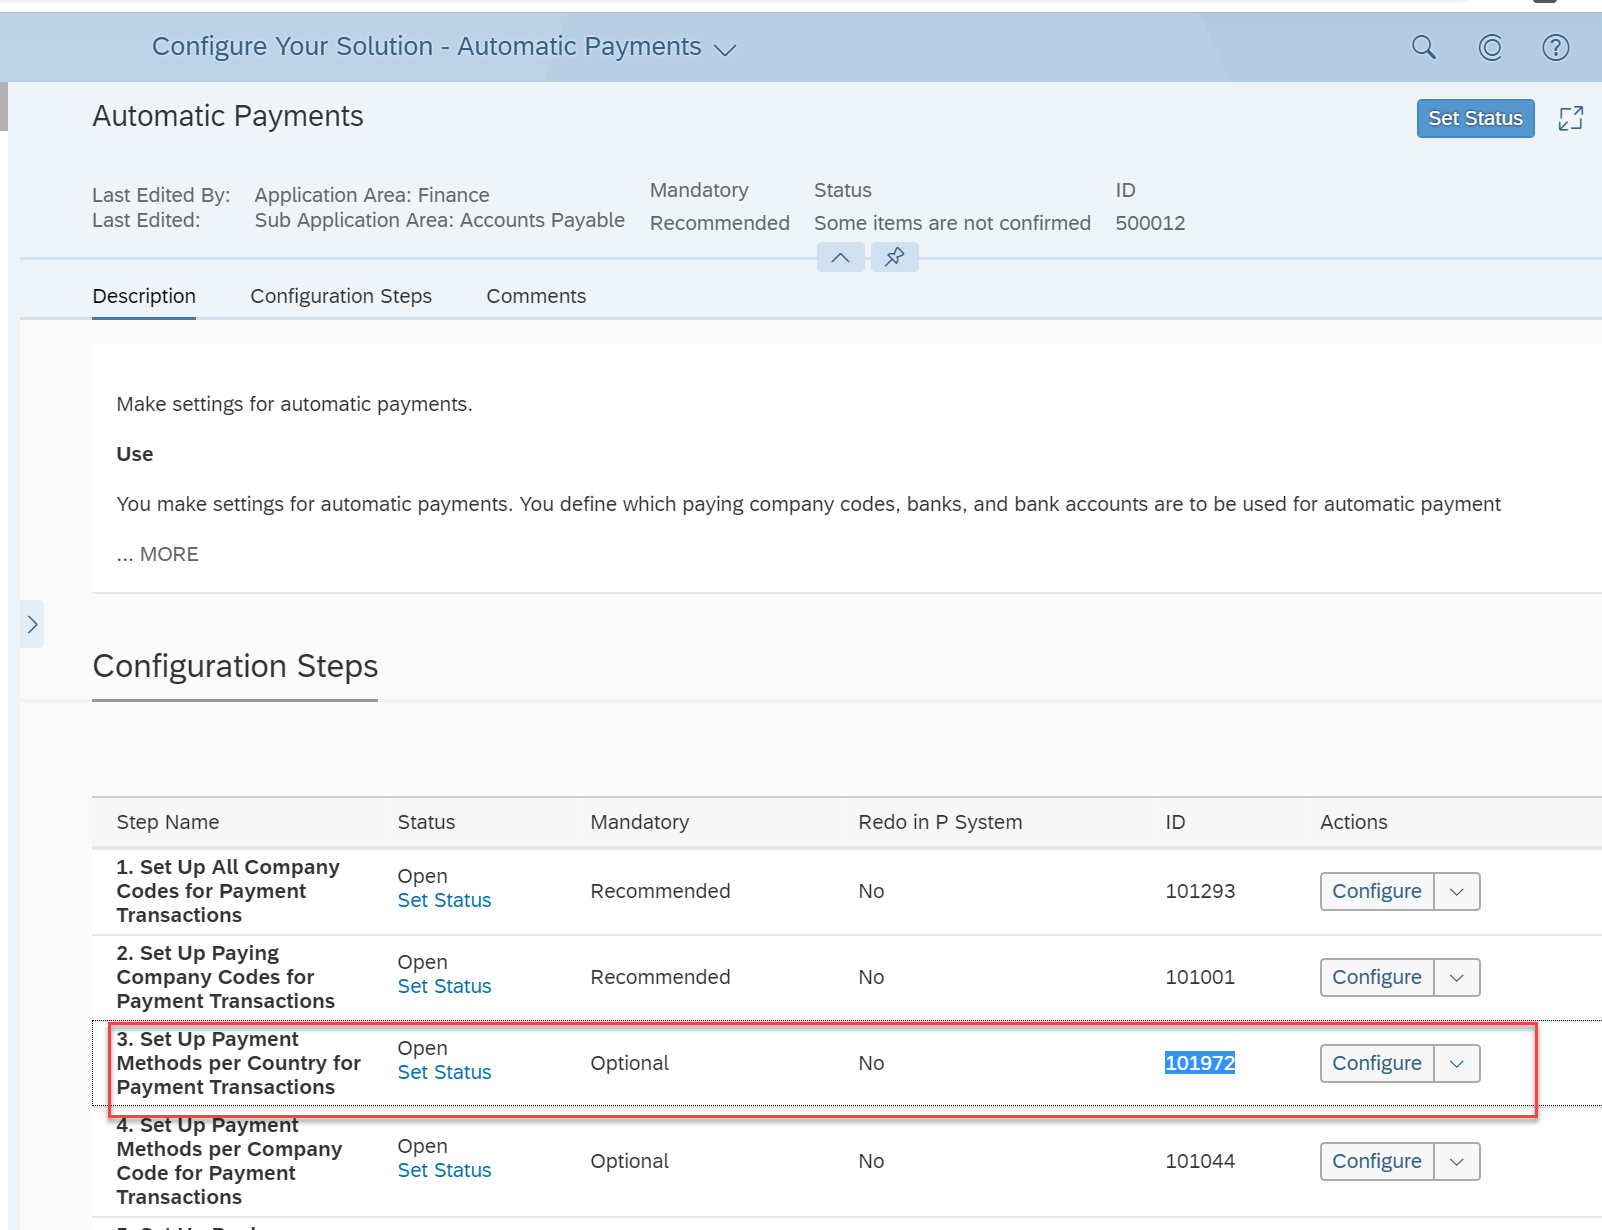Image resolution: width=1602 pixels, height=1230 pixels.
Task: Select step 4 Payment Methods per Company Code
Action: click(x=229, y=1161)
